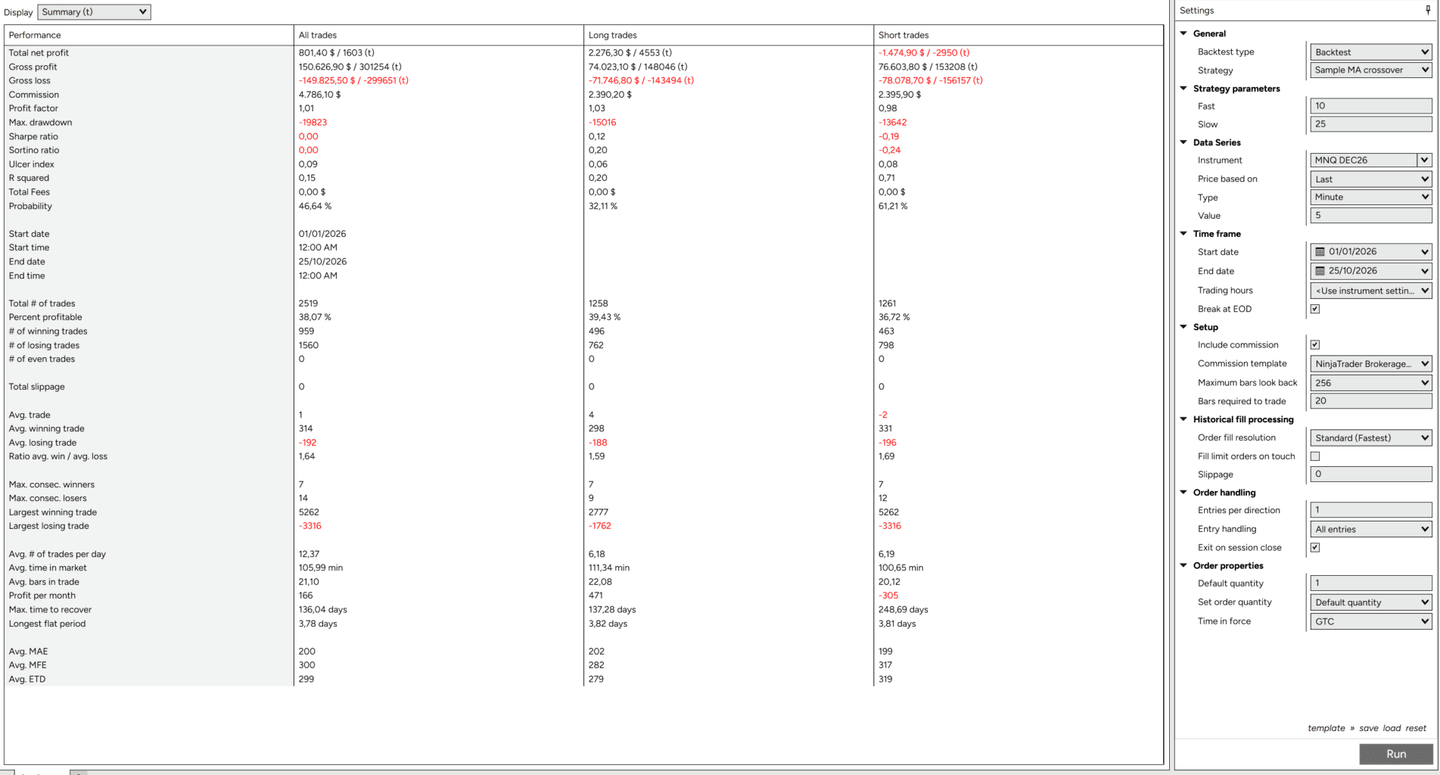
Task: Open the End date calendar icon
Action: (1320, 271)
